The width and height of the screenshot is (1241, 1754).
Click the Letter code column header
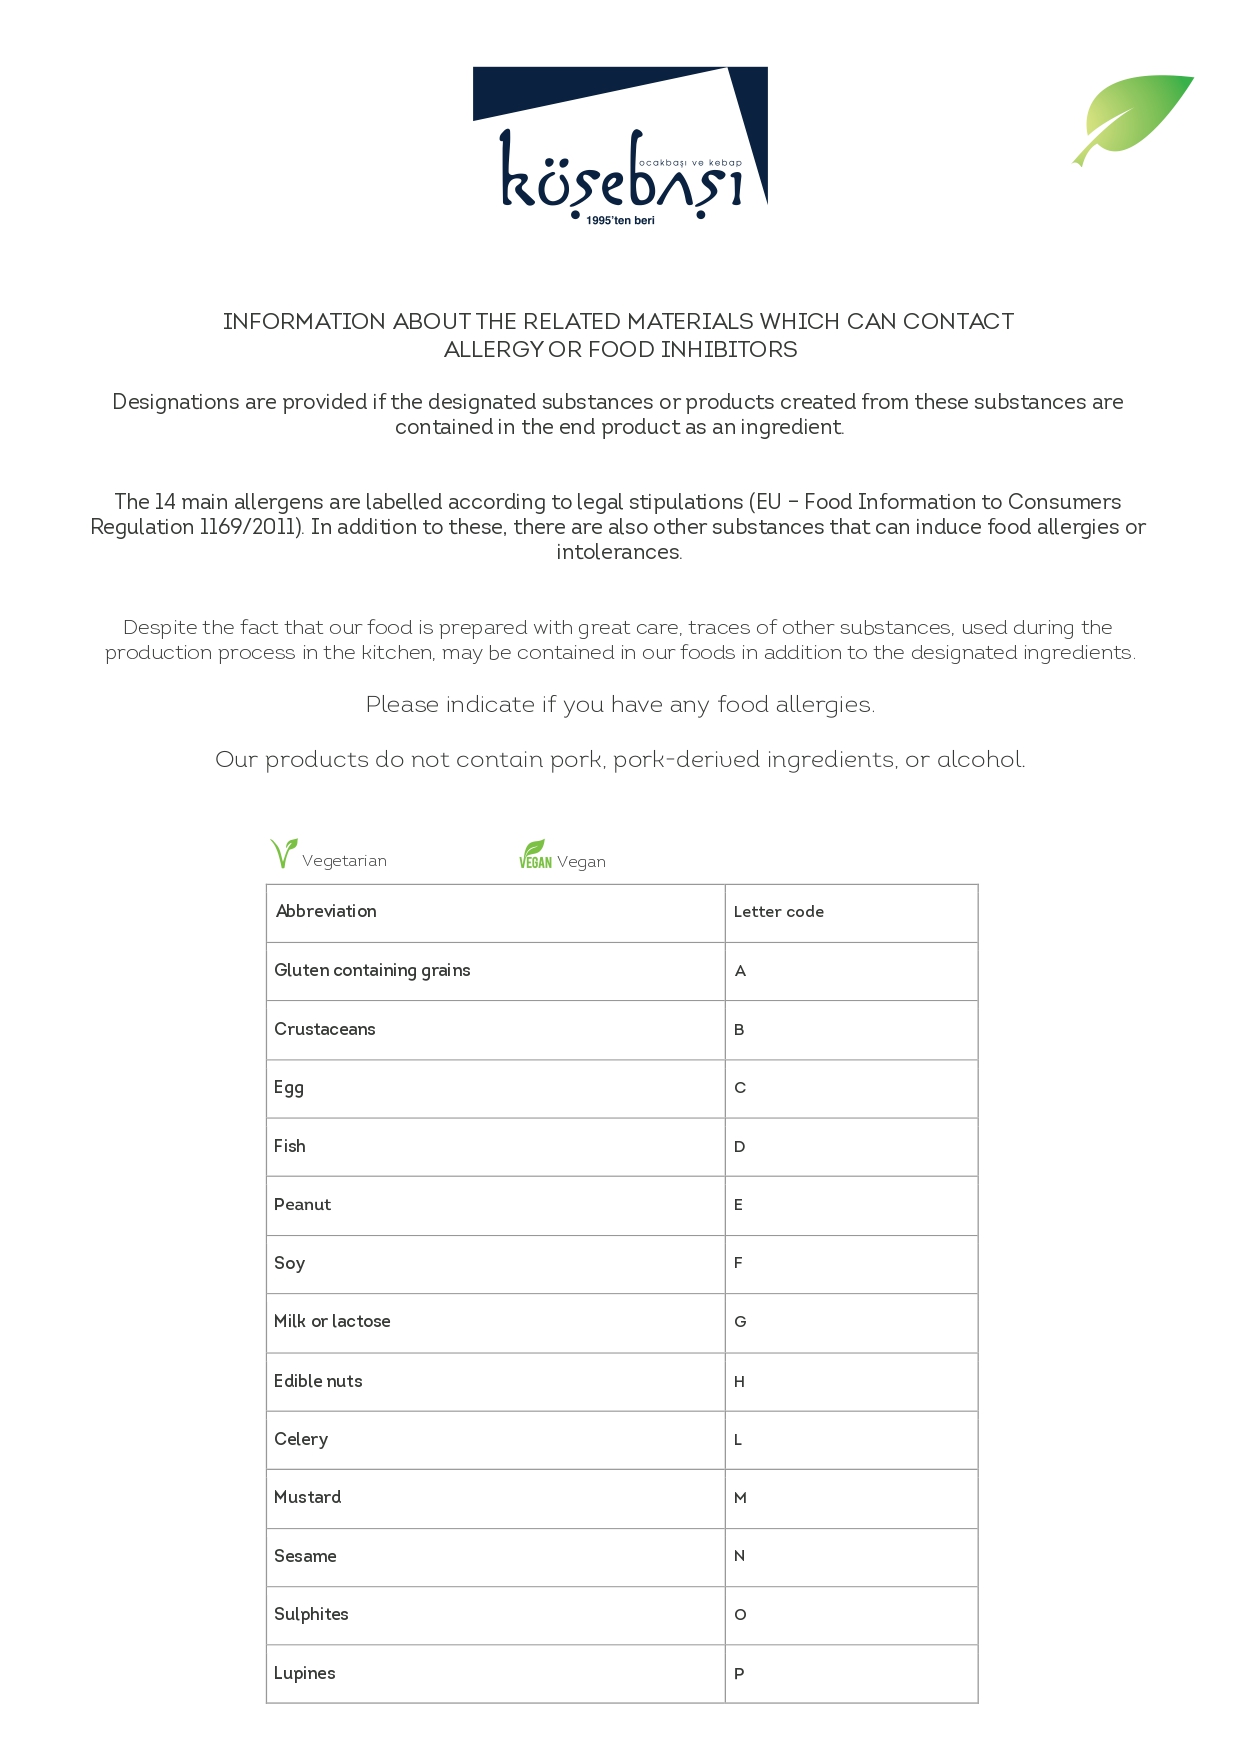(779, 912)
